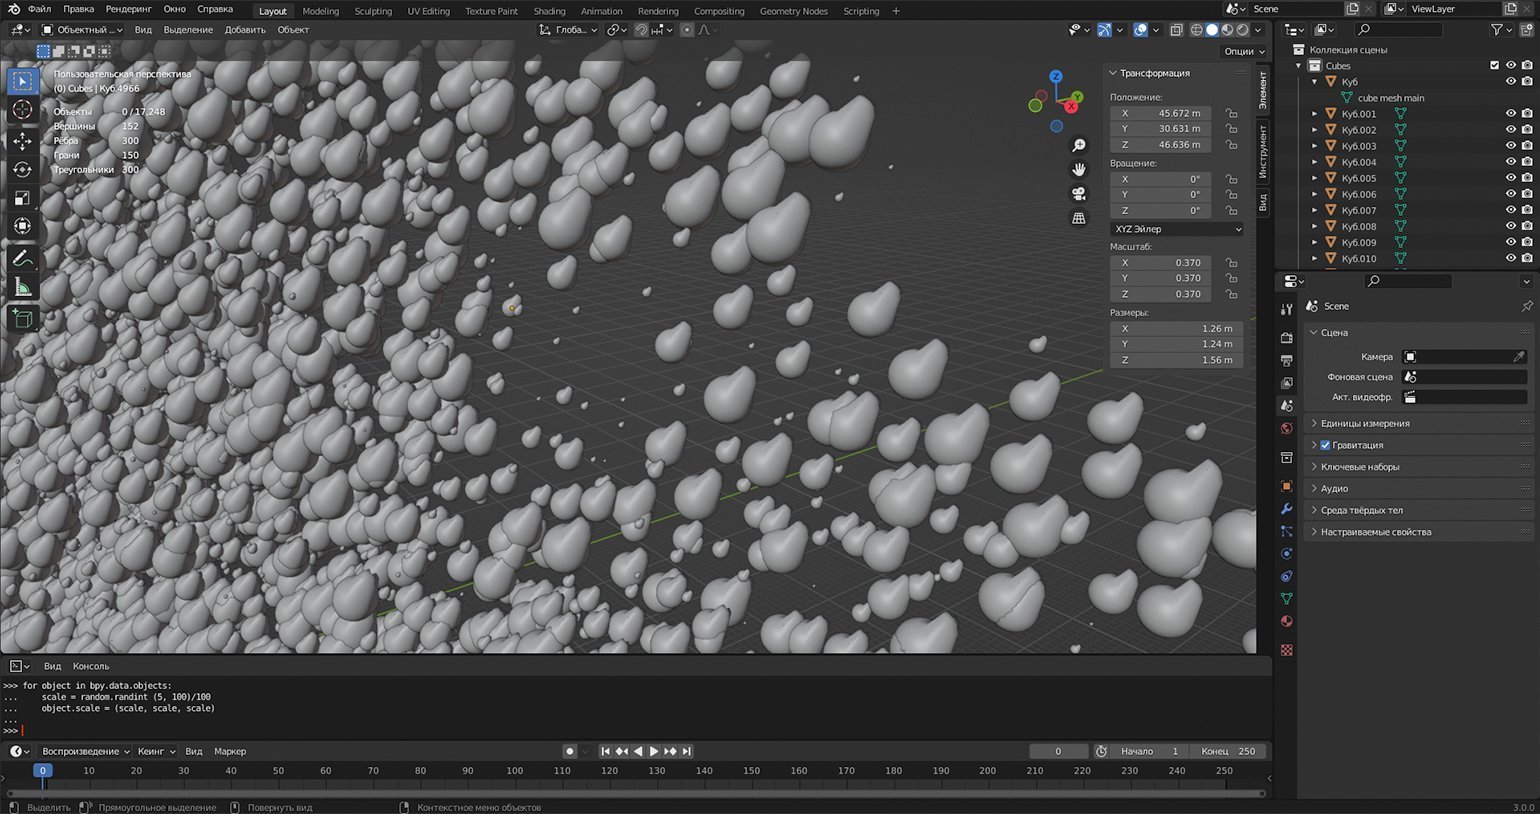Play the animation forward

654,751
